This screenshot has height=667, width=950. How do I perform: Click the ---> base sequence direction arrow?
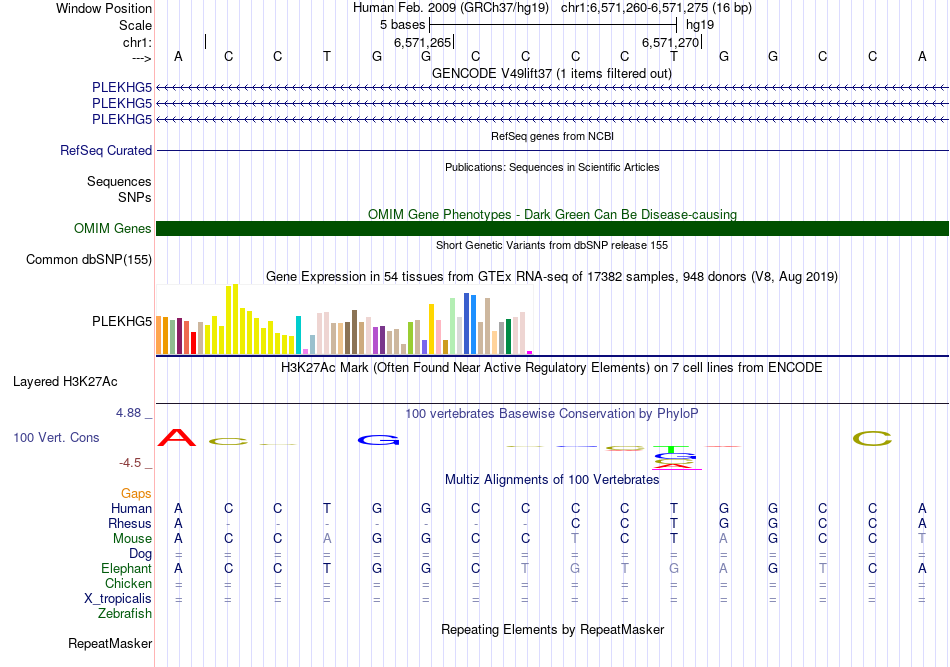pyautogui.click(x=142, y=58)
